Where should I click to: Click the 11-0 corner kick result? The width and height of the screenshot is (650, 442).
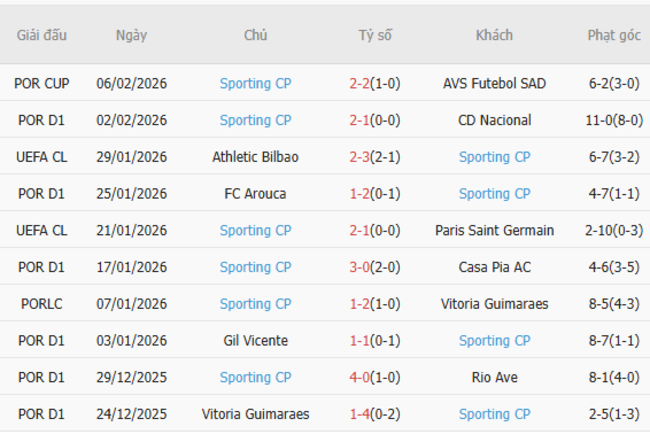pyautogui.click(x=600, y=121)
